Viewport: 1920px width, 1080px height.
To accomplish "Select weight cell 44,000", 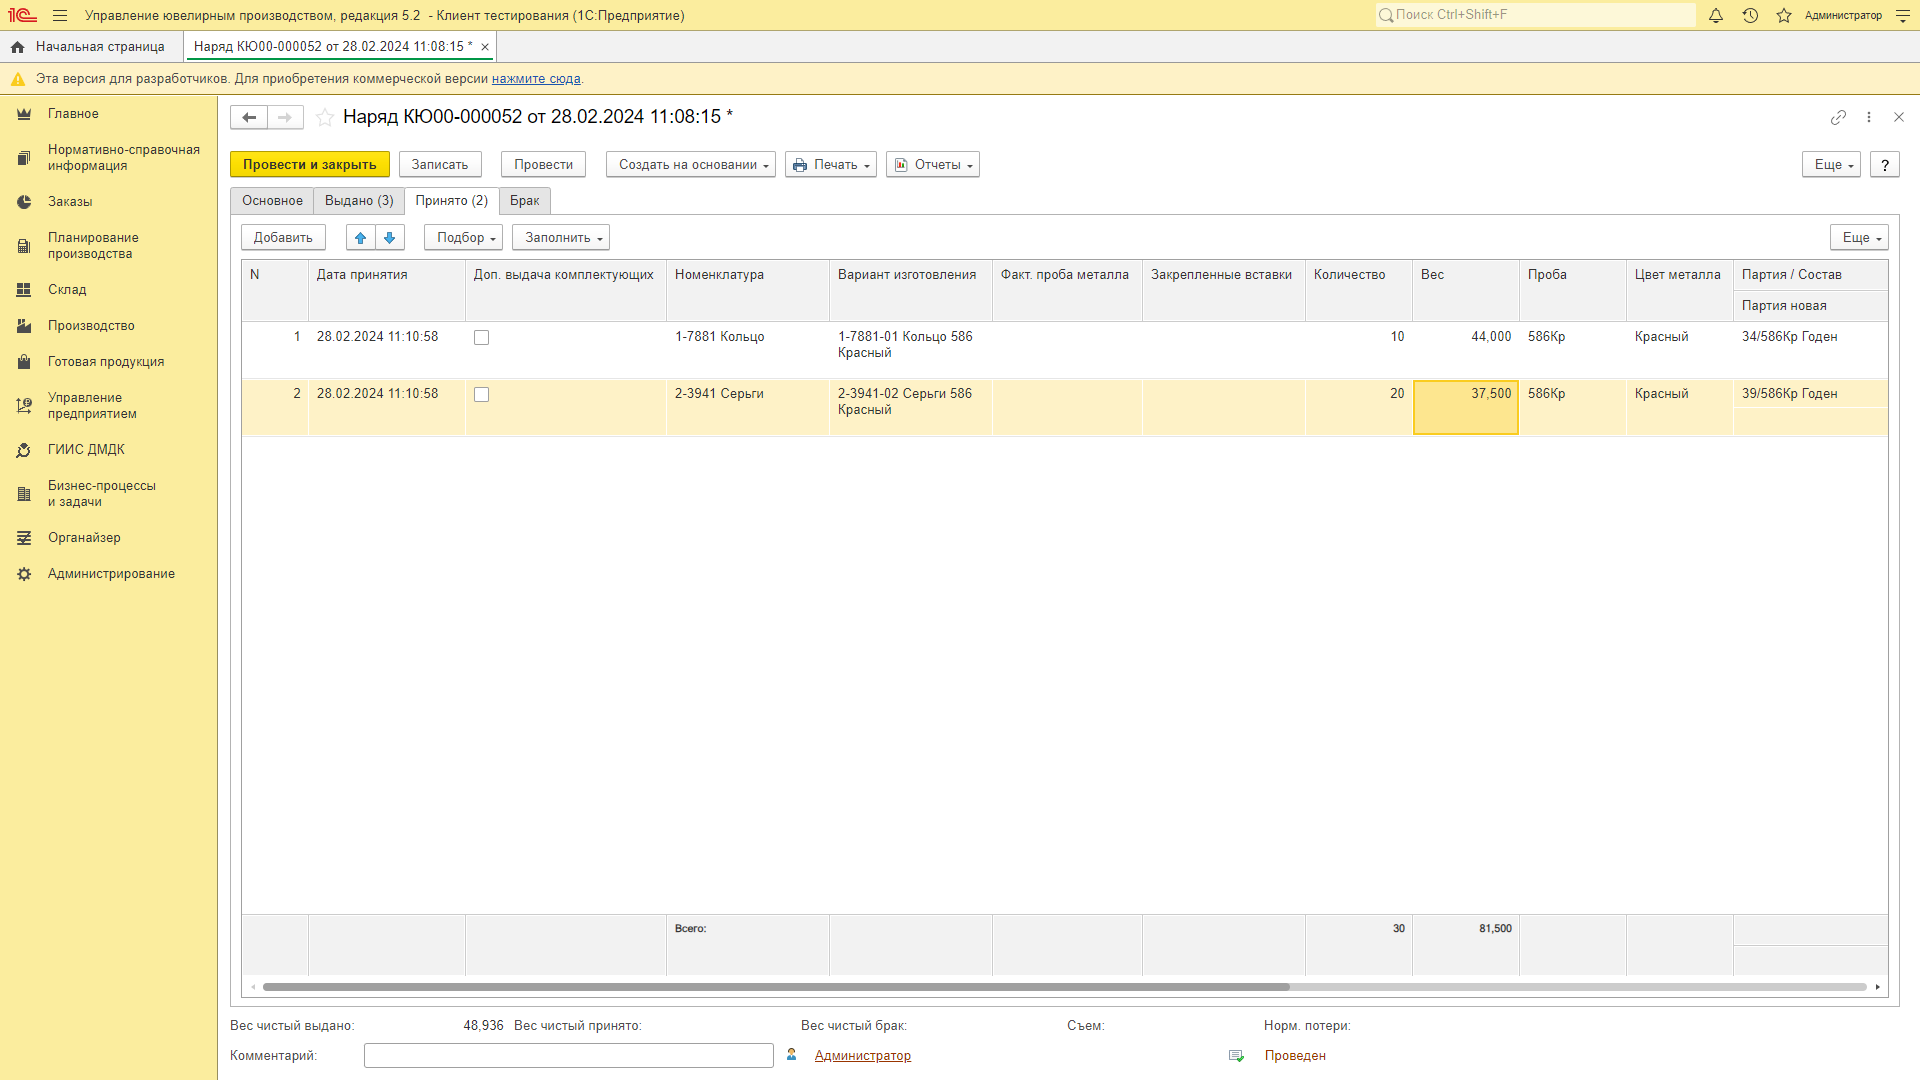I will tap(1465, 350).
